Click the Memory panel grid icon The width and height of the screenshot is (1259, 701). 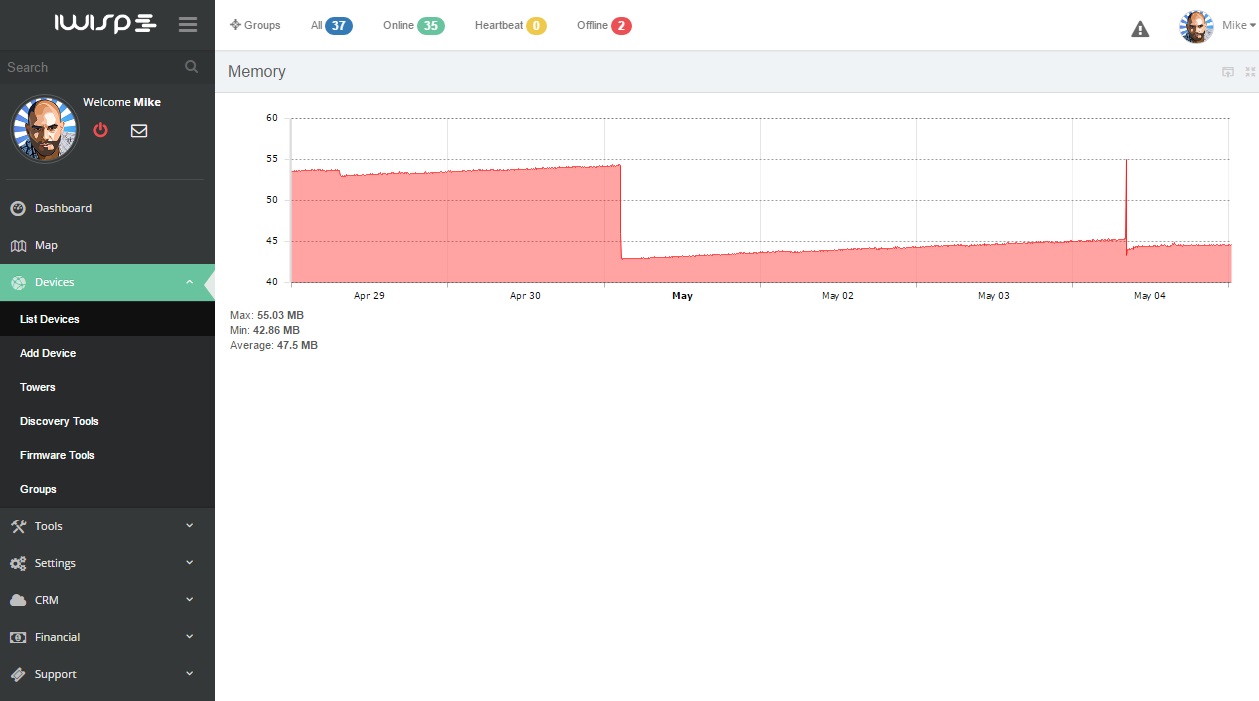[x=1250, y=72]
